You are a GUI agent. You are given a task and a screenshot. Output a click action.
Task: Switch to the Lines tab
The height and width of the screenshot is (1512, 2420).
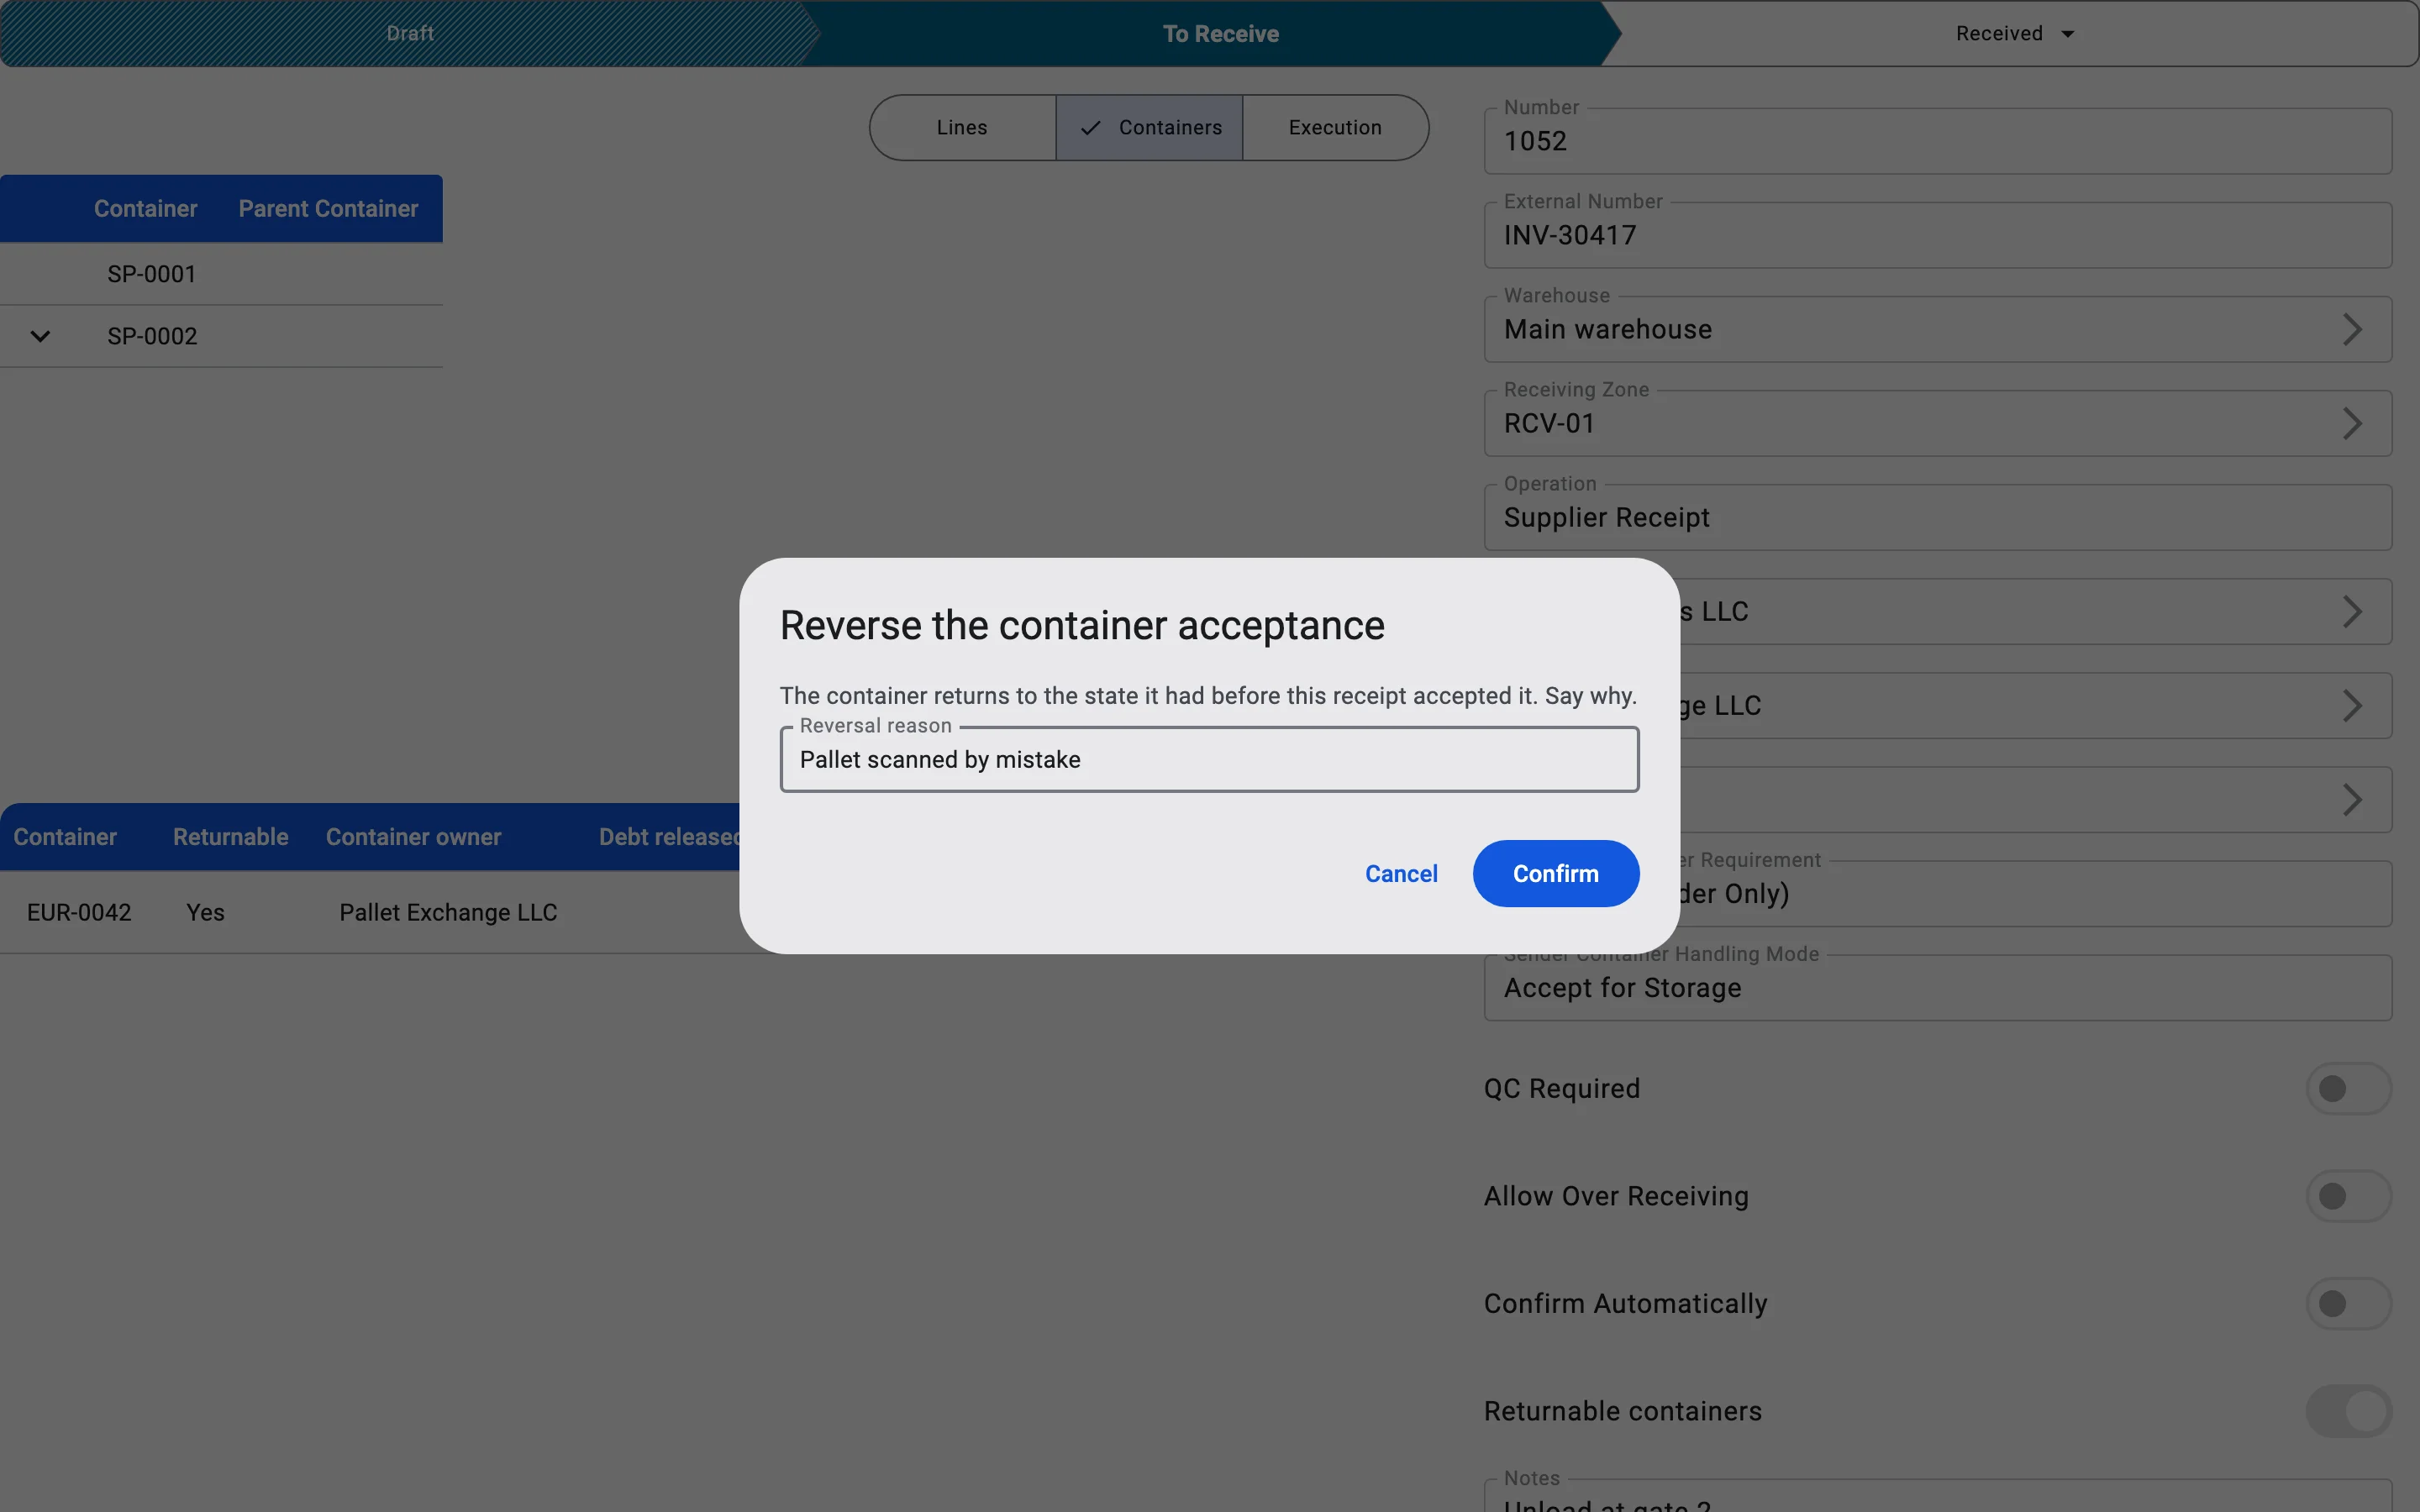coord(962,127)
